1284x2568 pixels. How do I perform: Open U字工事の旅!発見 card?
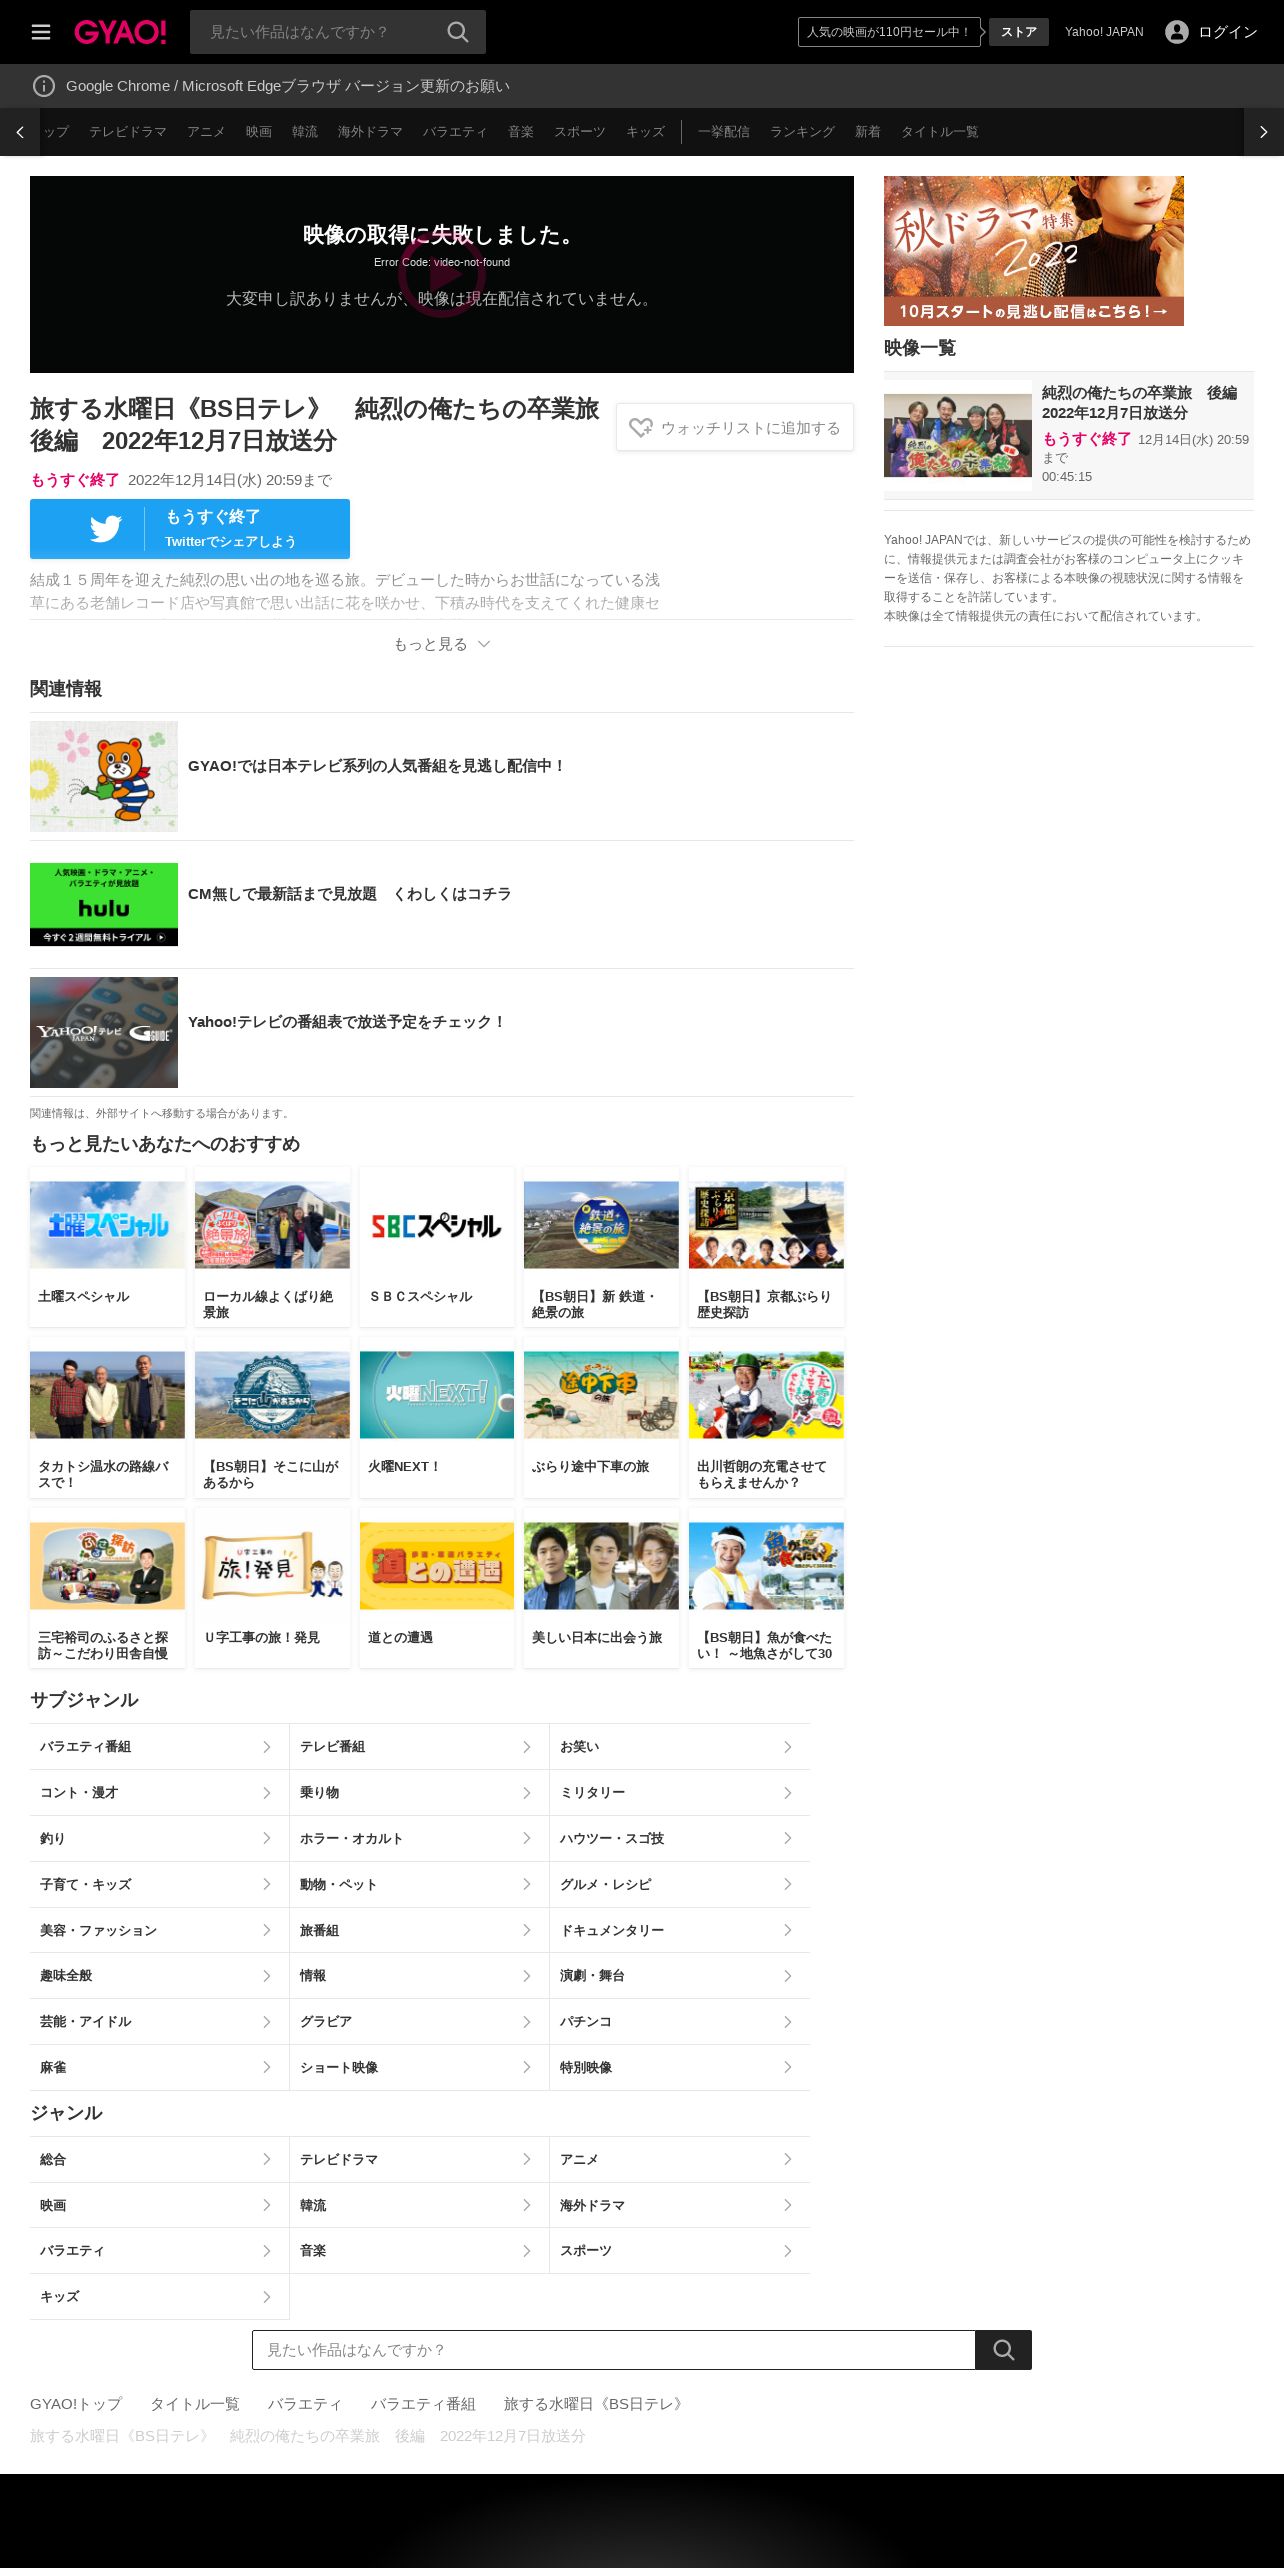coord(272,1588)
